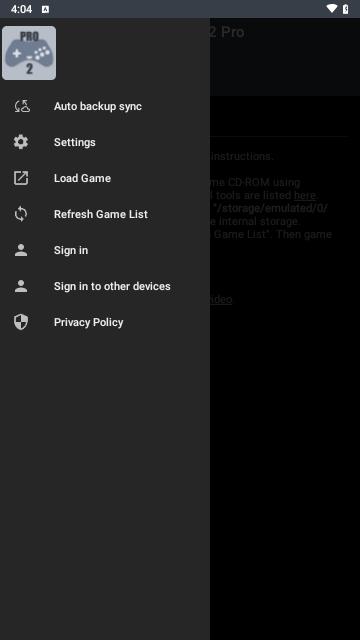Choose the Refresh Game List entry
The height and width of the screenshot is (640, 360).
105,214
